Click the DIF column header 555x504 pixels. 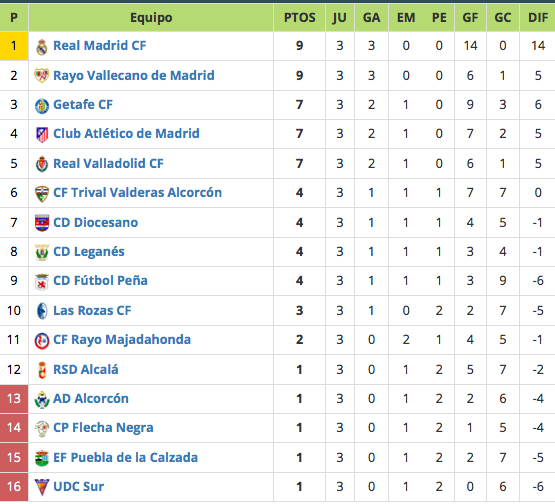[x=538, y=18]
